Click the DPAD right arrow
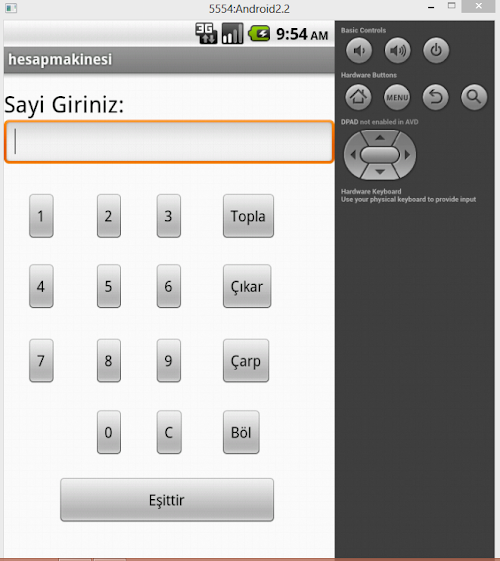The height and width of the screenshot is (561, 500). [407, 155]
